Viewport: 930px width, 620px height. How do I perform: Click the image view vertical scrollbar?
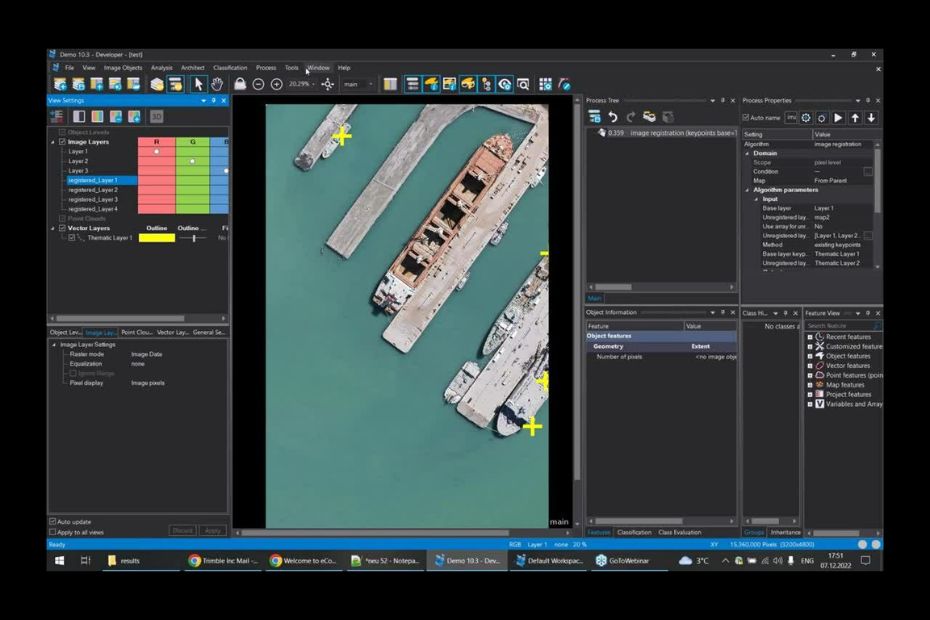[577, 291]
